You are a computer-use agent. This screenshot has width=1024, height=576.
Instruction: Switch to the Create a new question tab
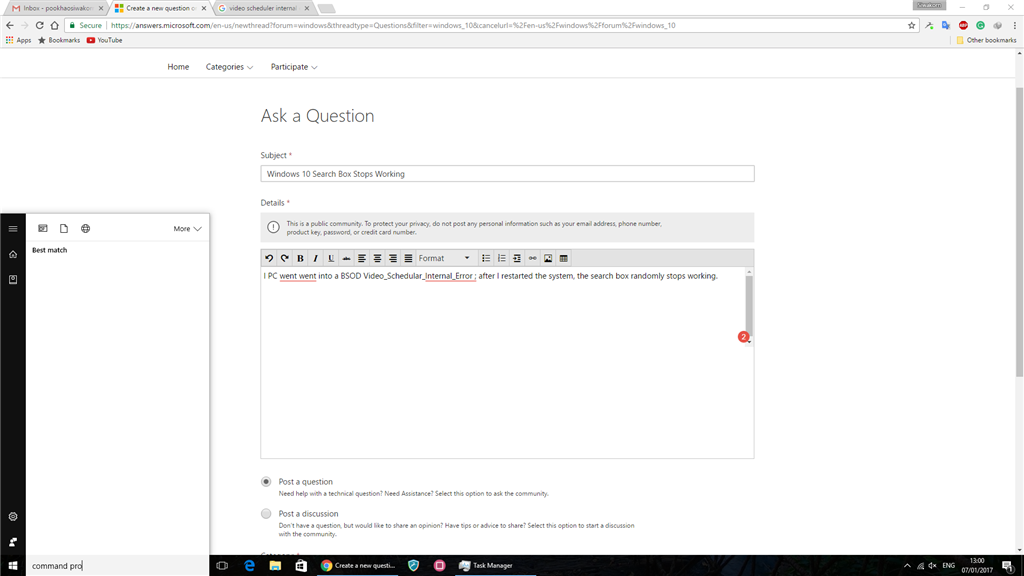160,8
